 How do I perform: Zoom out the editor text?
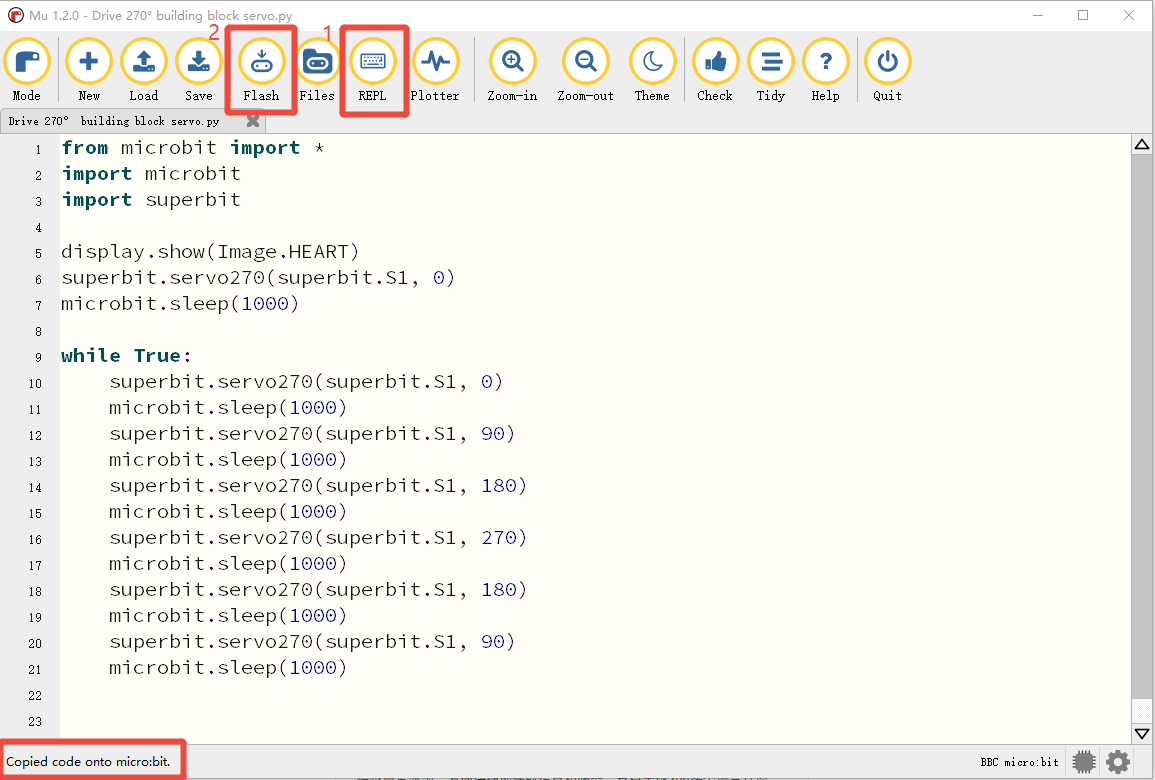point(586,70)
